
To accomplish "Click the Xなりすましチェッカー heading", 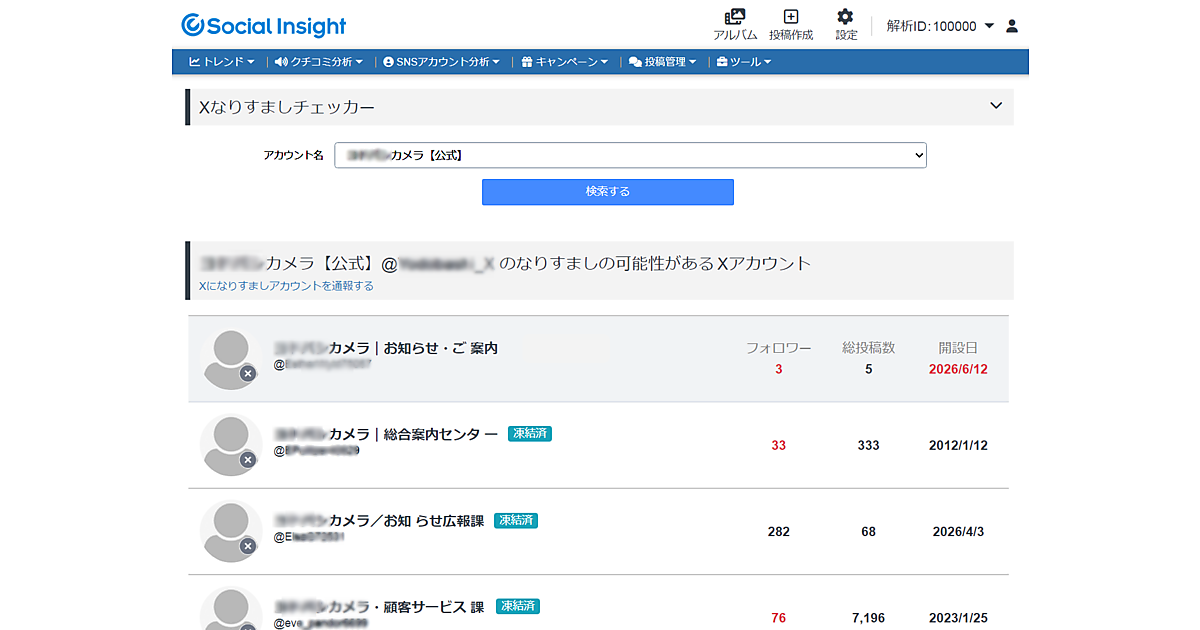I will [x=287, y=107].
